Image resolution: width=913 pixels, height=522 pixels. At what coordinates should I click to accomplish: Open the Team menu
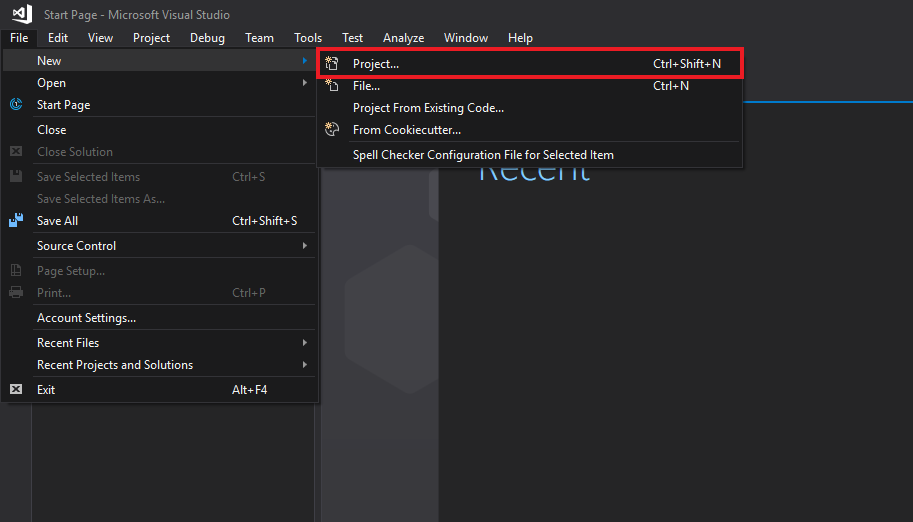[x=259, y=38]
